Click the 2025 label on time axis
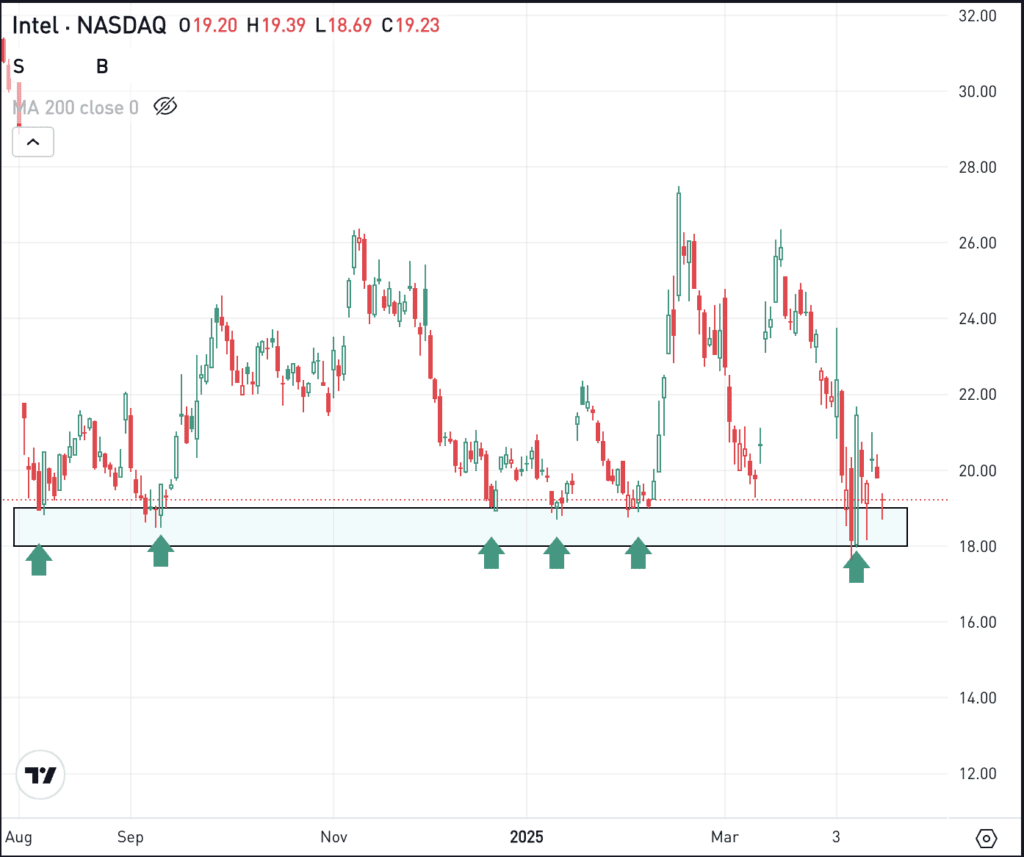 tap(526, 837)
